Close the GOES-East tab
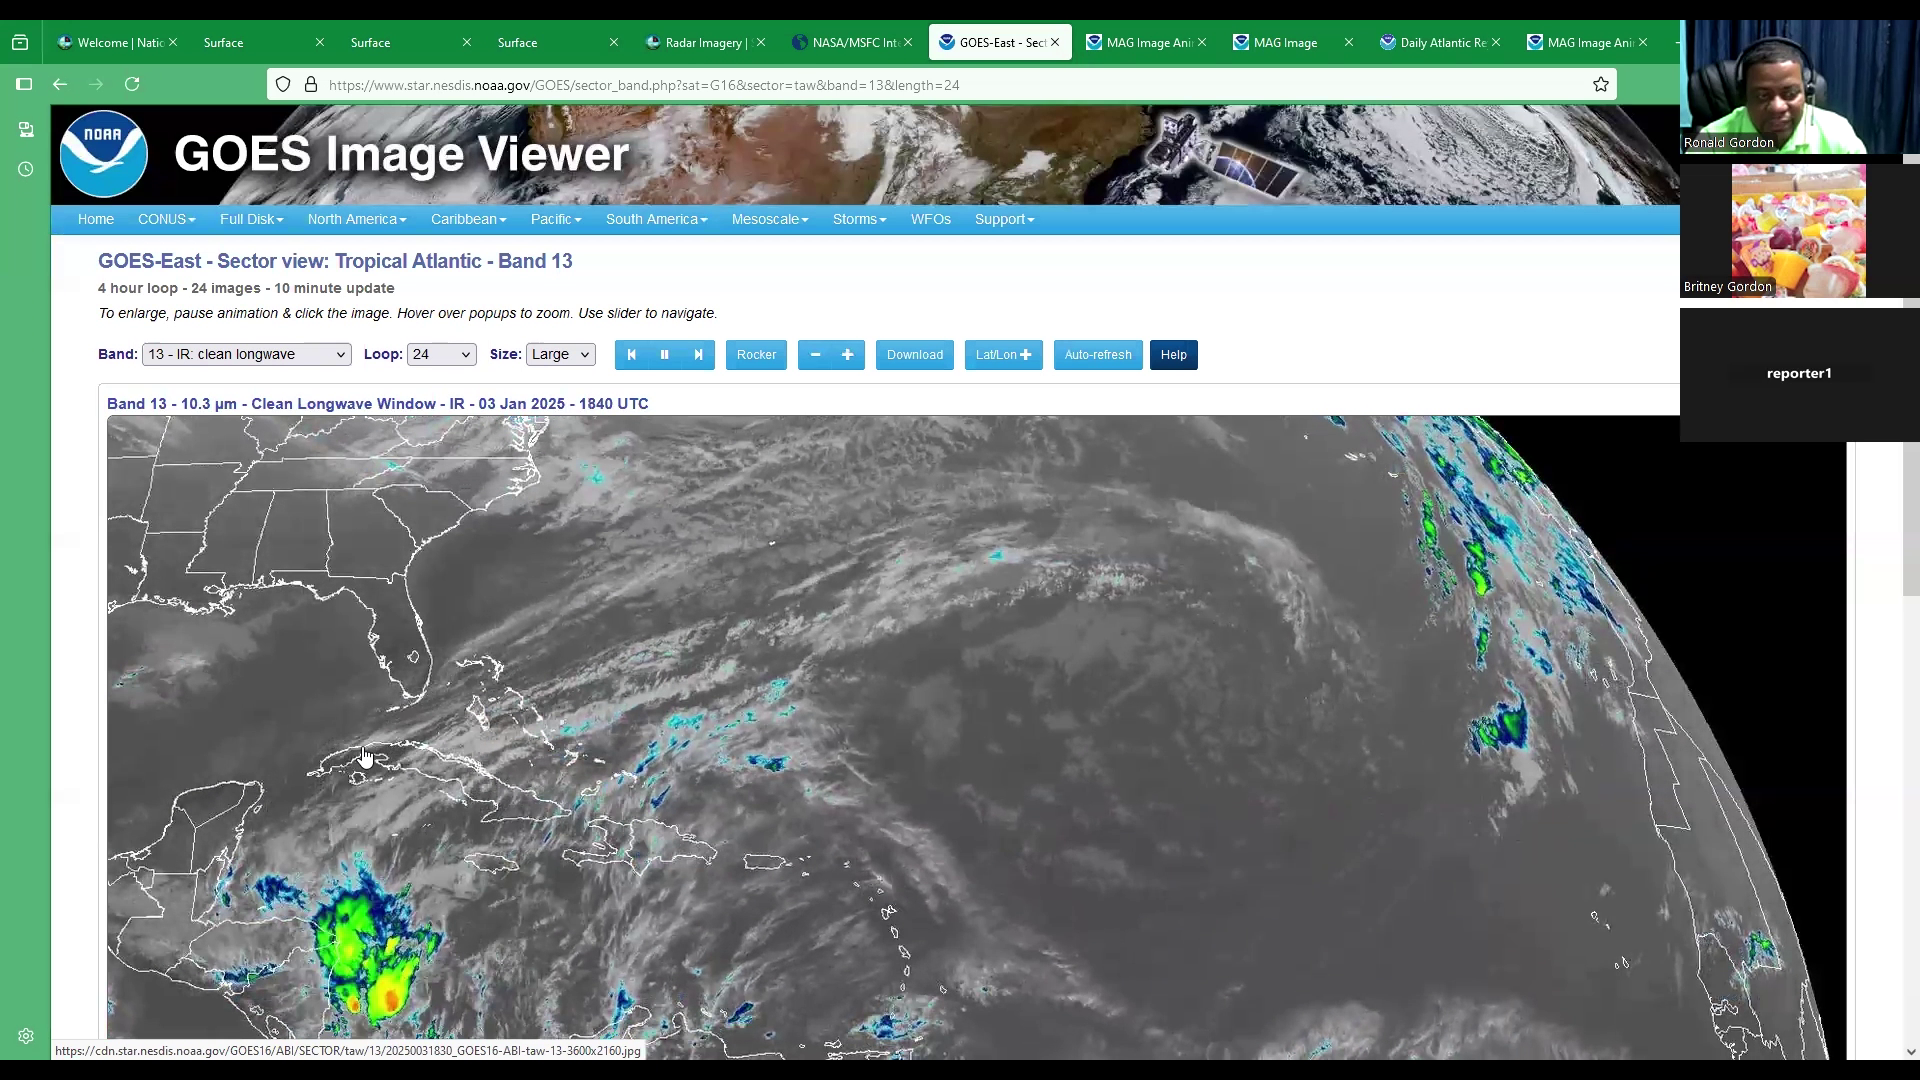The width and height of the screenshot is (1920, 1080). point(1055,42)
